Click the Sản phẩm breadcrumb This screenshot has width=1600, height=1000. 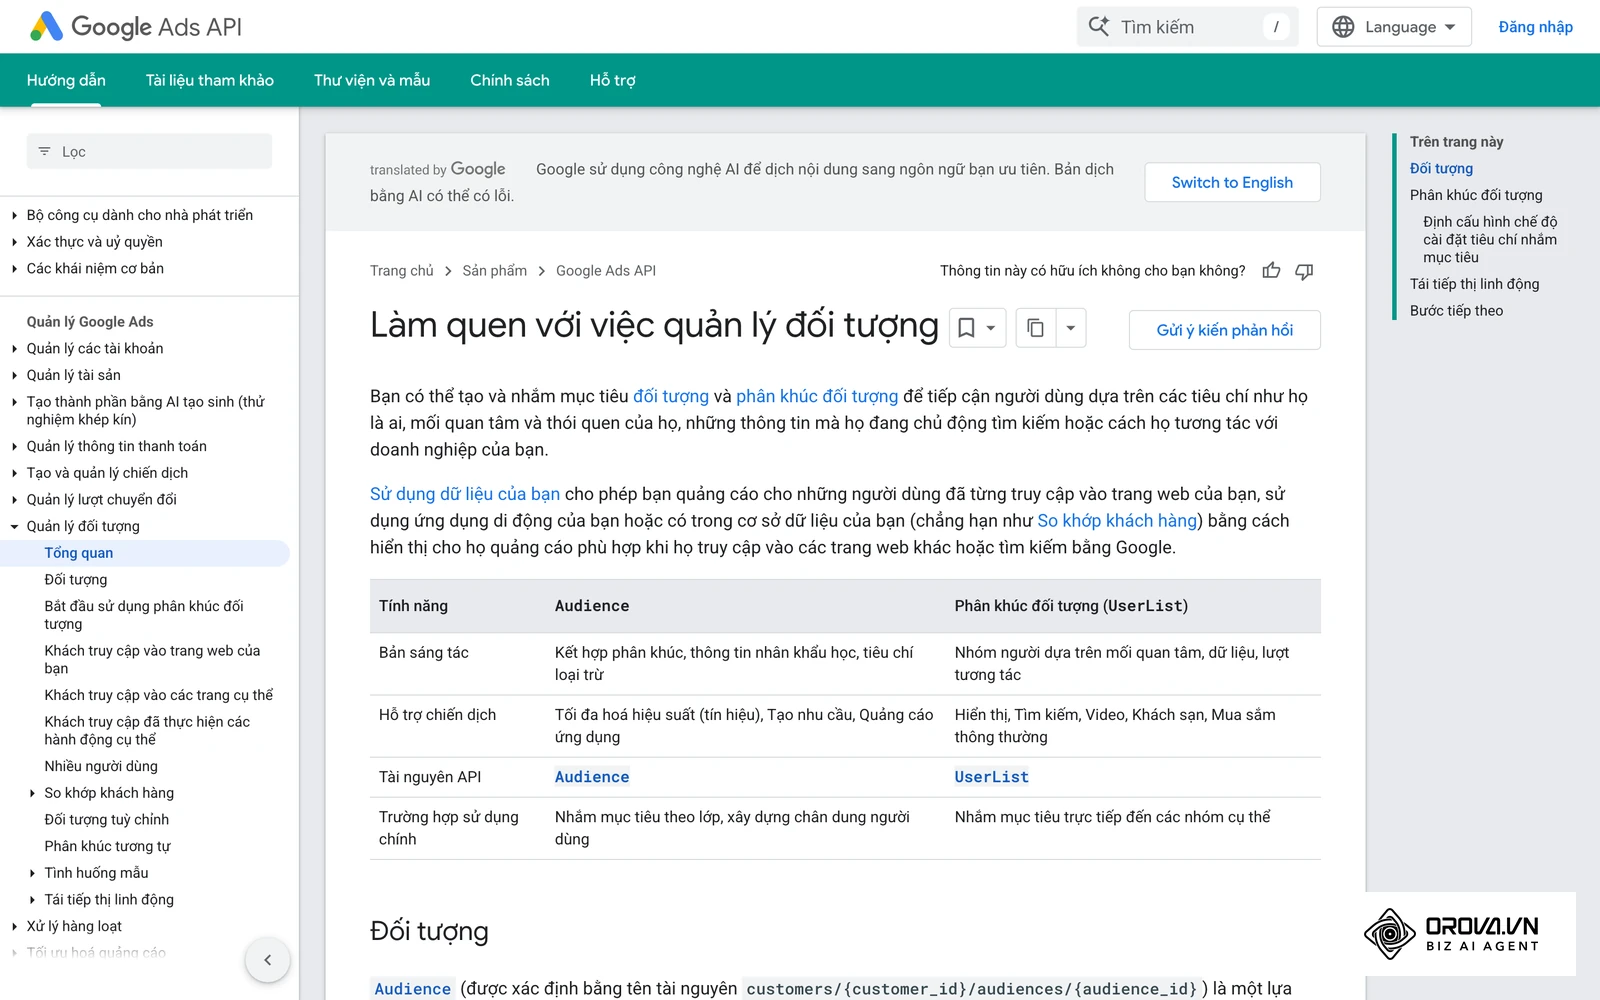click(494, 271)
